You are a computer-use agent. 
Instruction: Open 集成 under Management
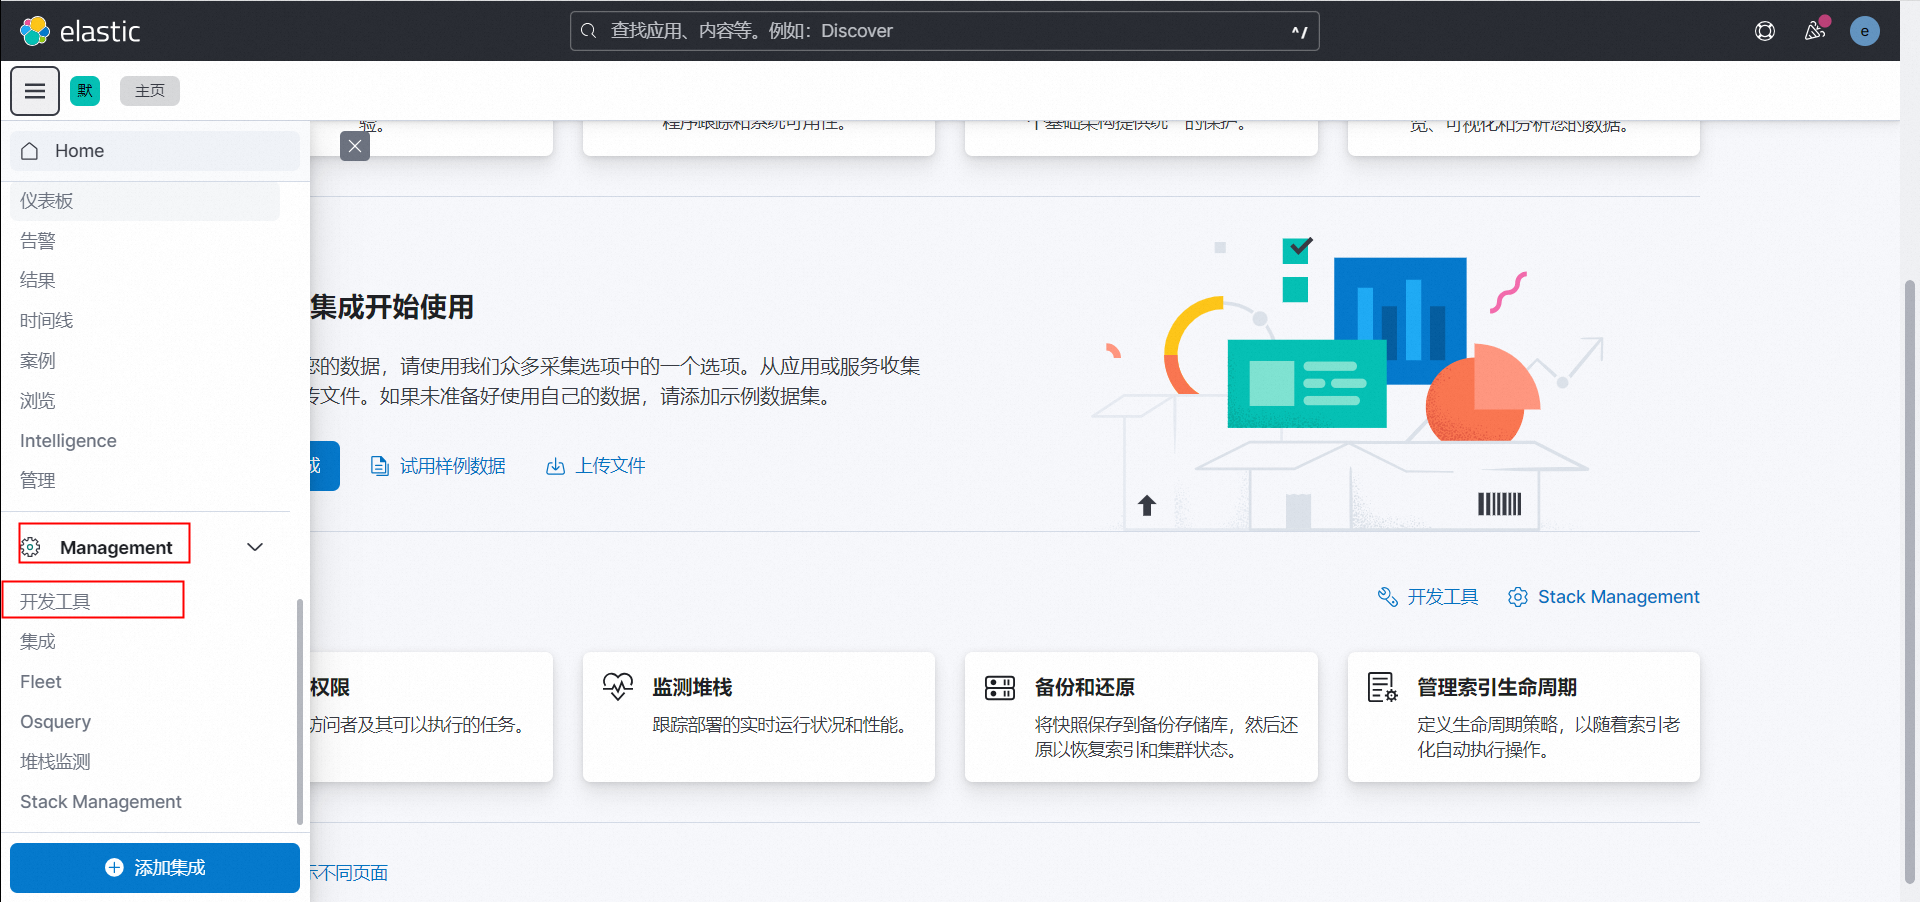[38, 642]
